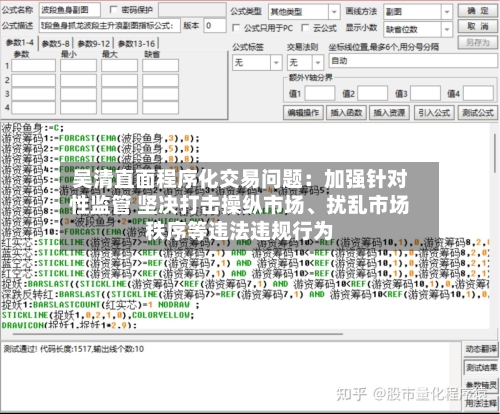Switch to the 参数5-8 tab

pos(56,44)
